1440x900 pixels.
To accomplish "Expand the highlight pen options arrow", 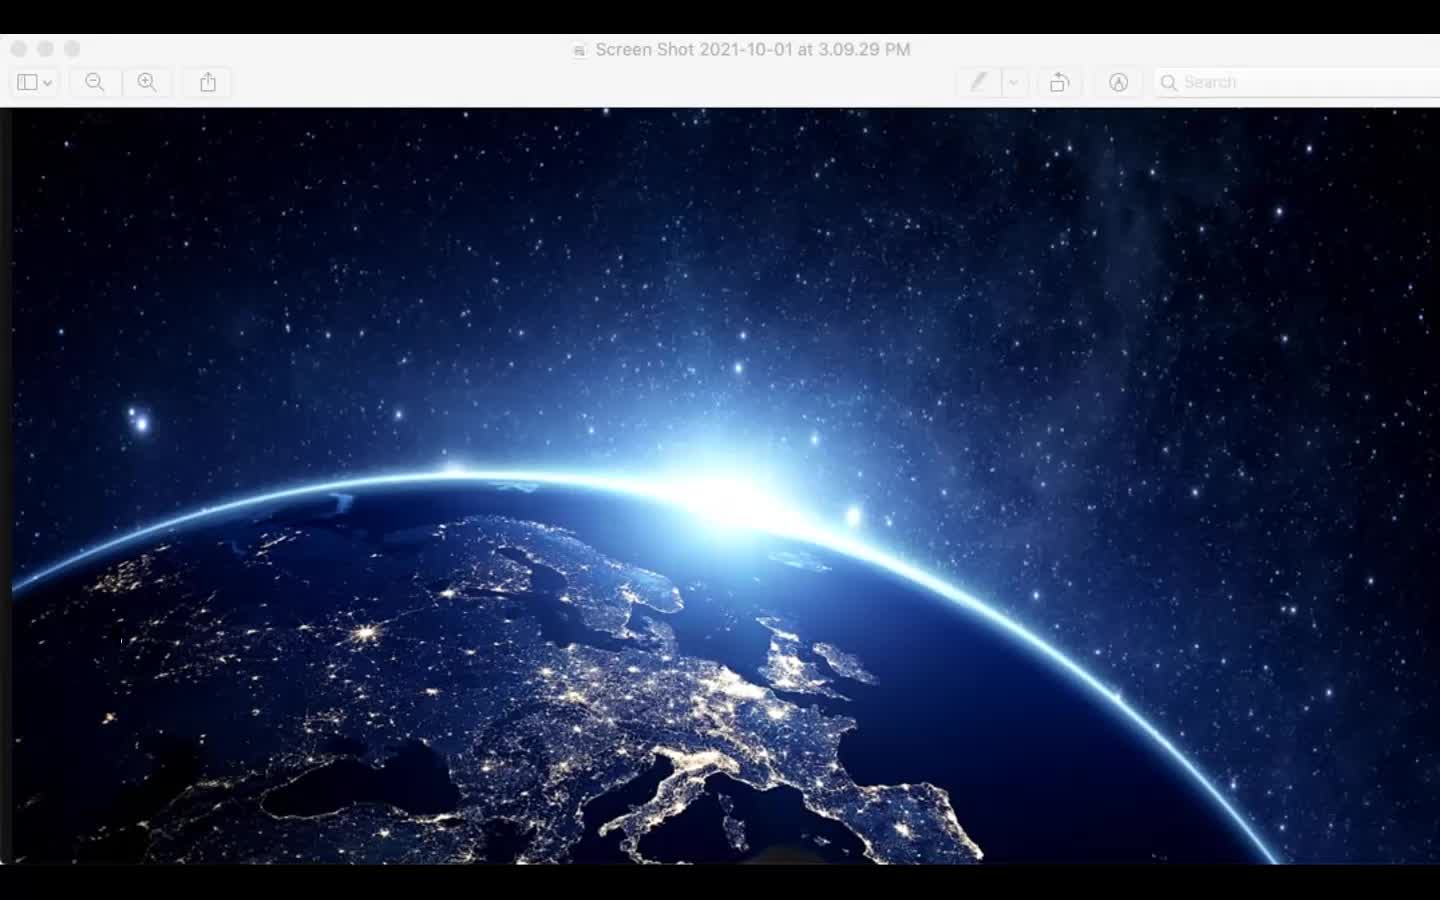I will pos(1014,82).
